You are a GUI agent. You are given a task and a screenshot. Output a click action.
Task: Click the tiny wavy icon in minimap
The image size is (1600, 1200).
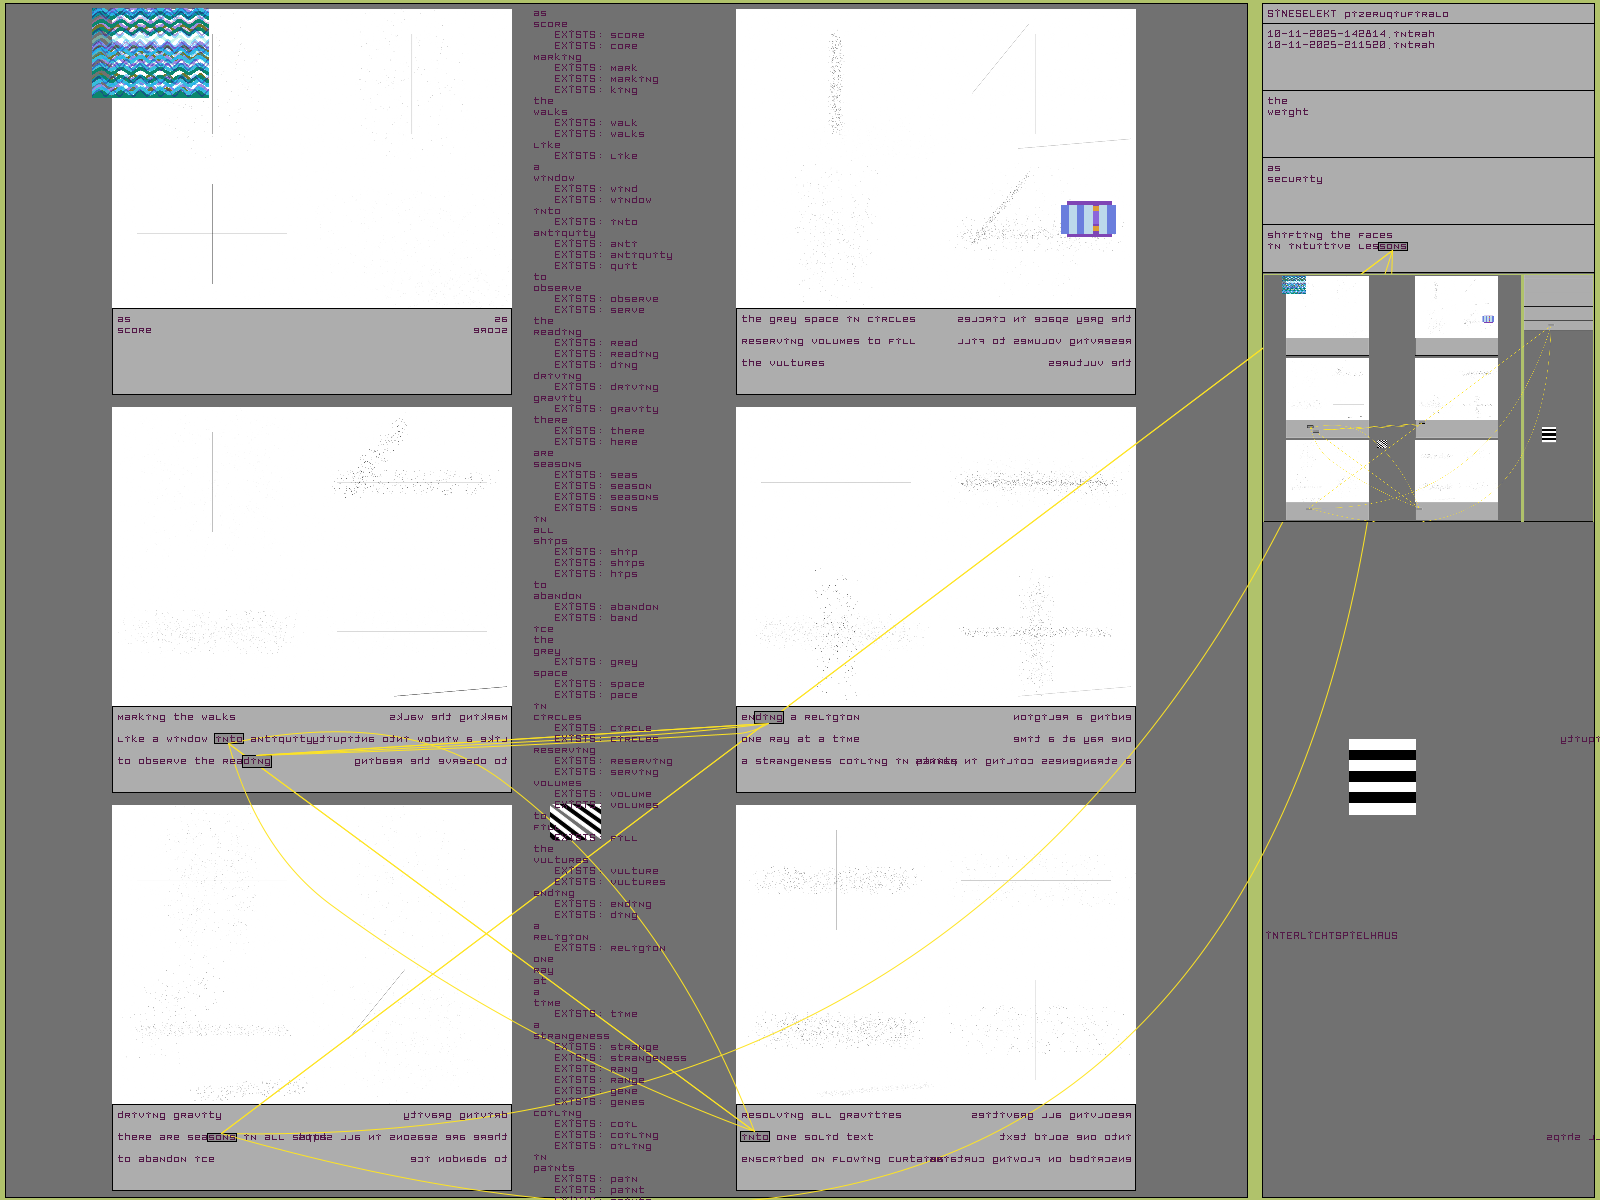1294,285
